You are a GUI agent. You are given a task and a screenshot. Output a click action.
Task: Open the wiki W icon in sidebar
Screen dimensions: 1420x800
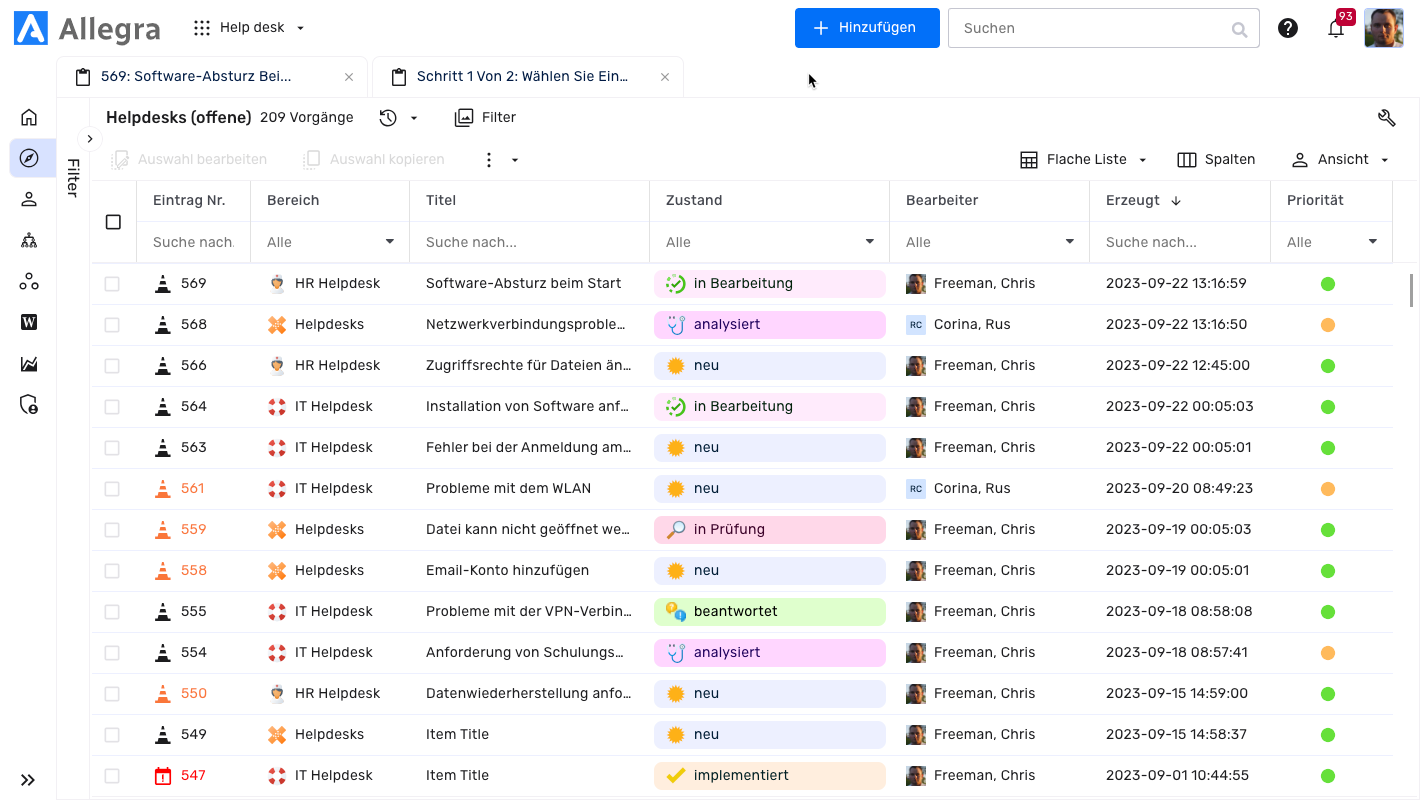click(x=29, y=322)
